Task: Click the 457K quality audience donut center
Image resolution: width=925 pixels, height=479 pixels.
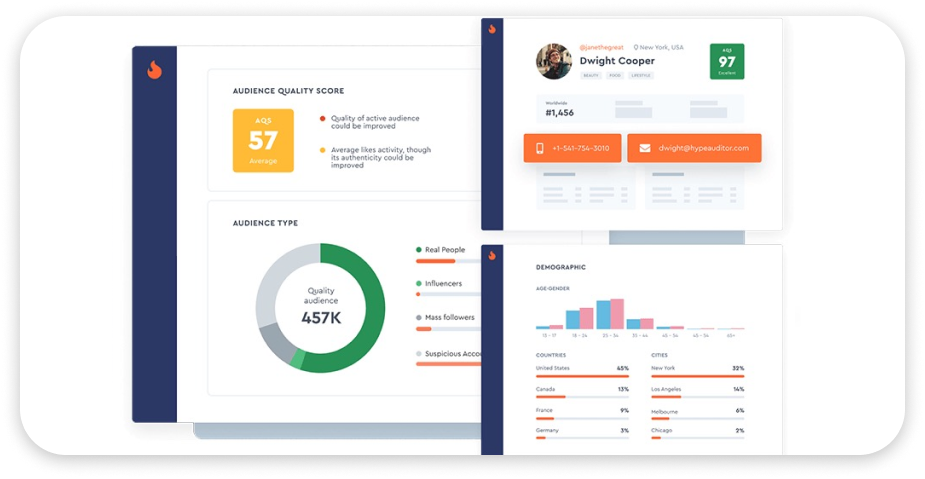Action: 321,307
